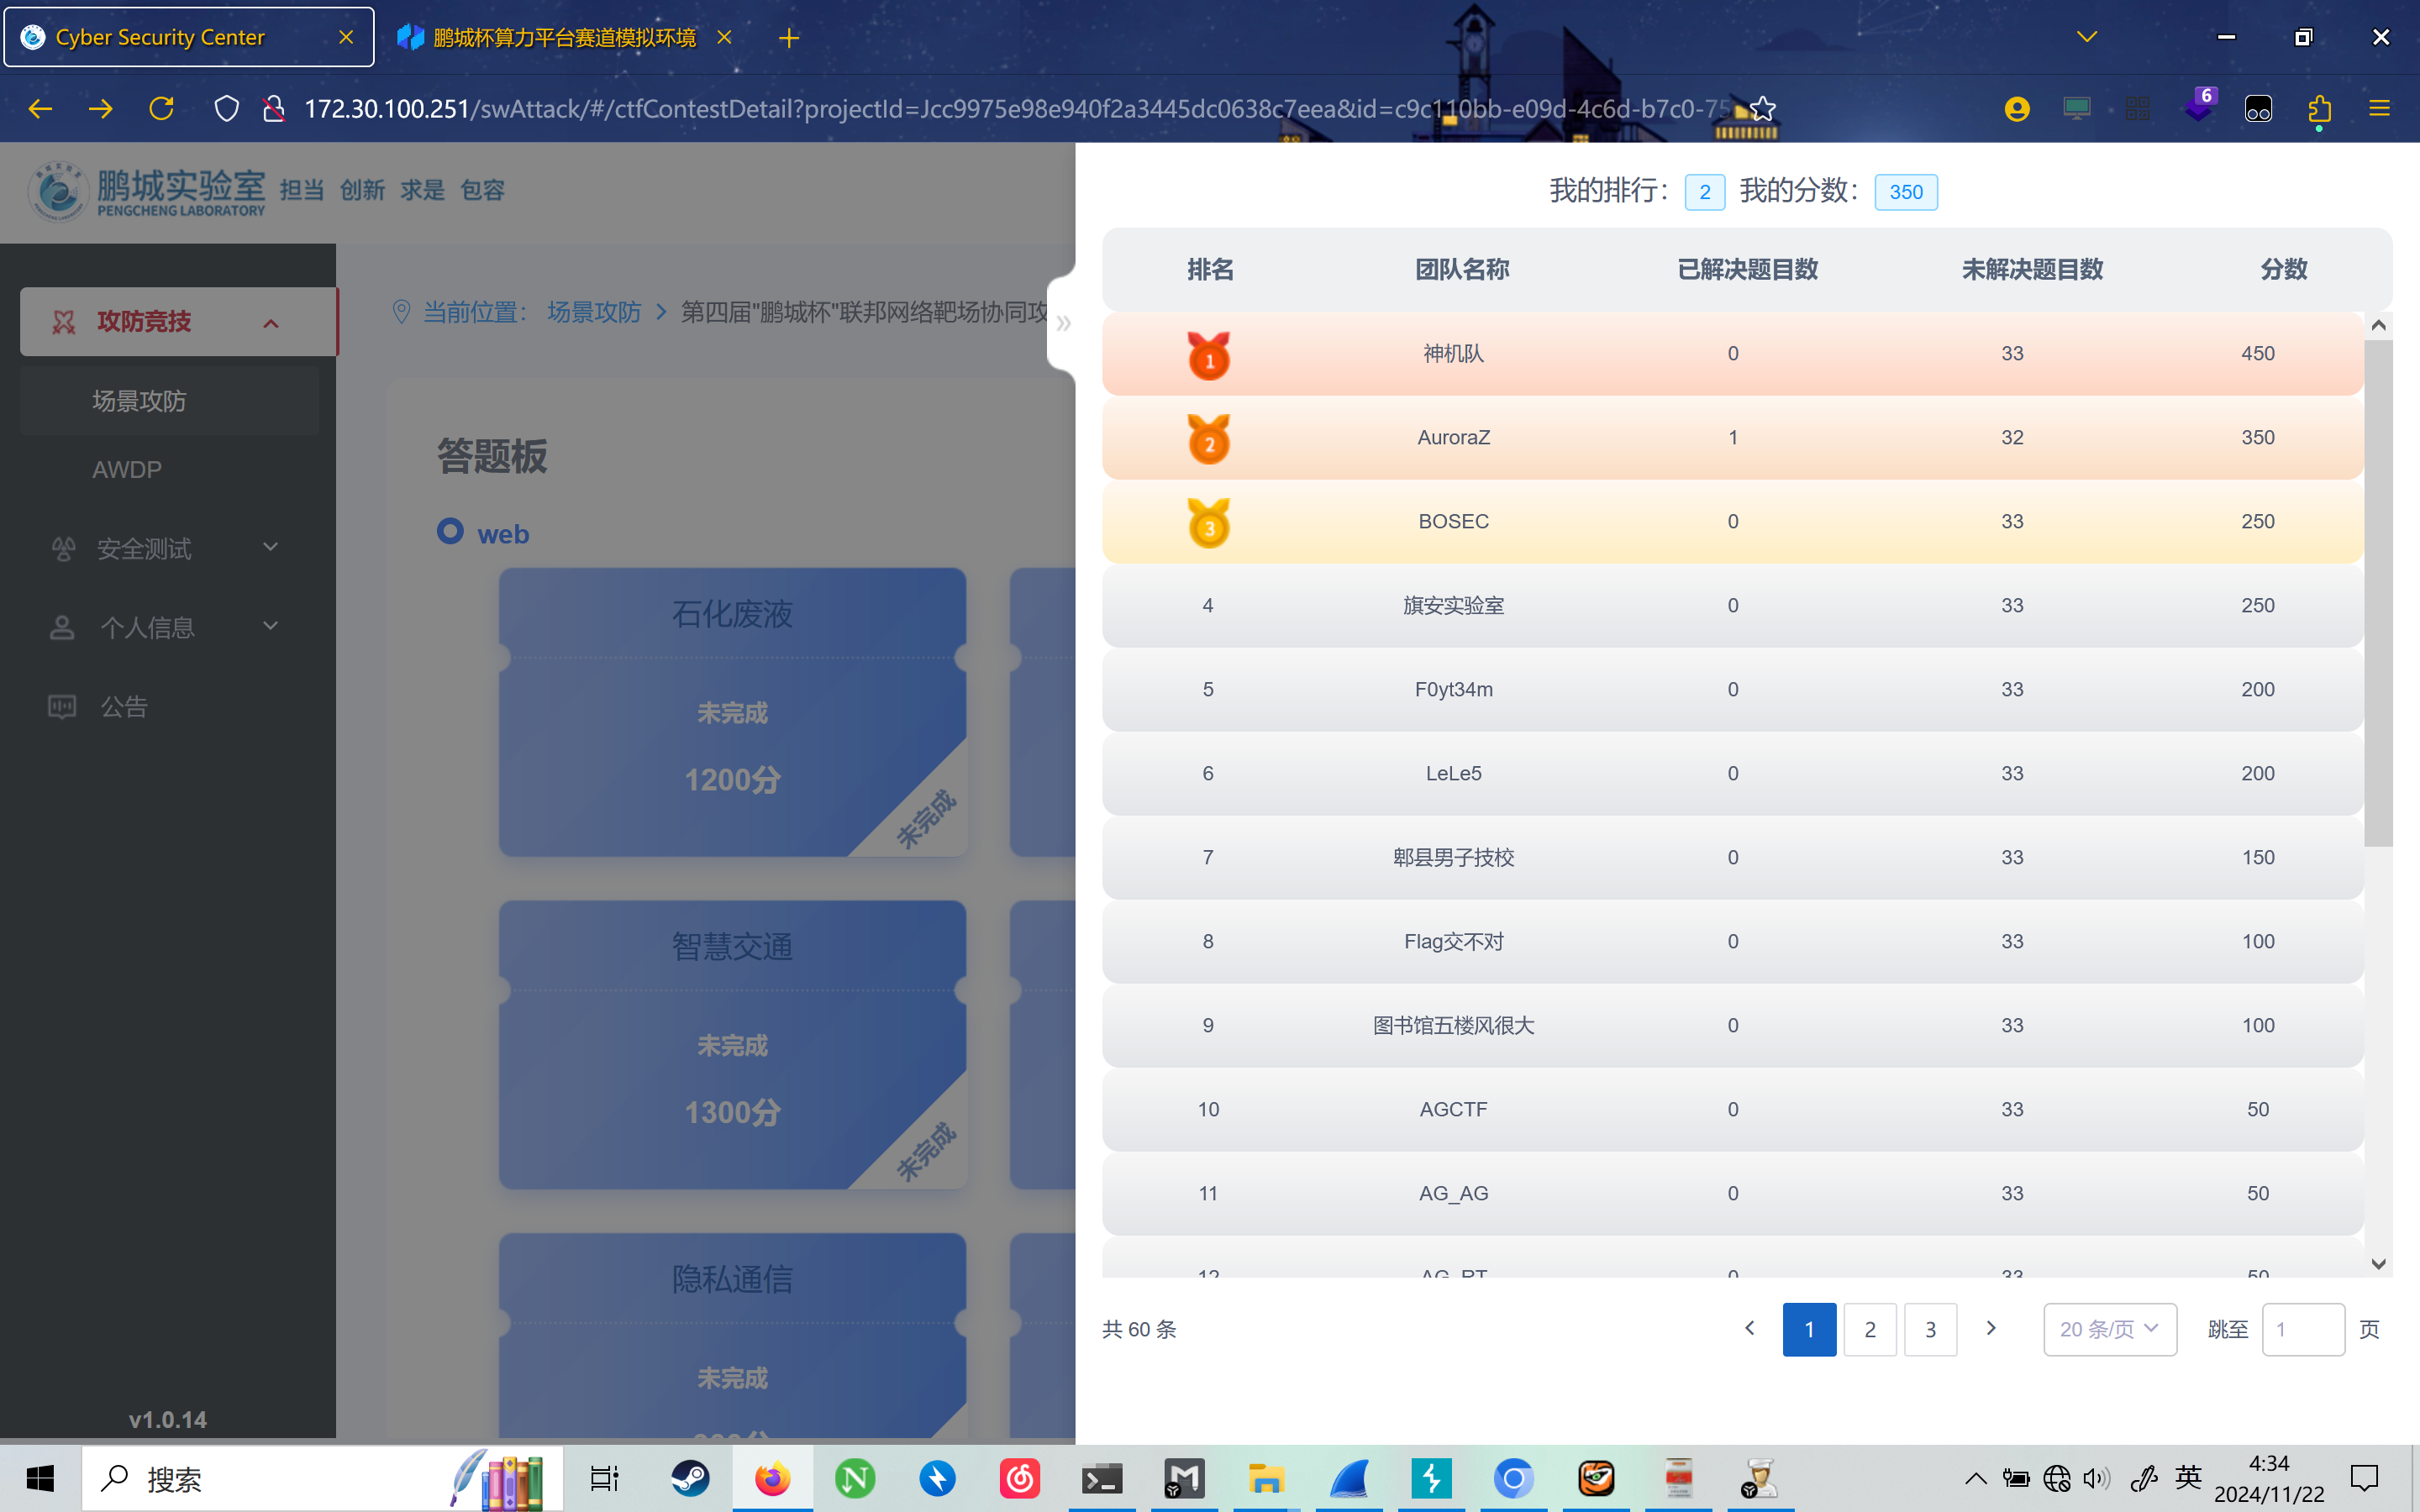
Task: Bookmark this page with the star icon
Action: coord(1763,108)
